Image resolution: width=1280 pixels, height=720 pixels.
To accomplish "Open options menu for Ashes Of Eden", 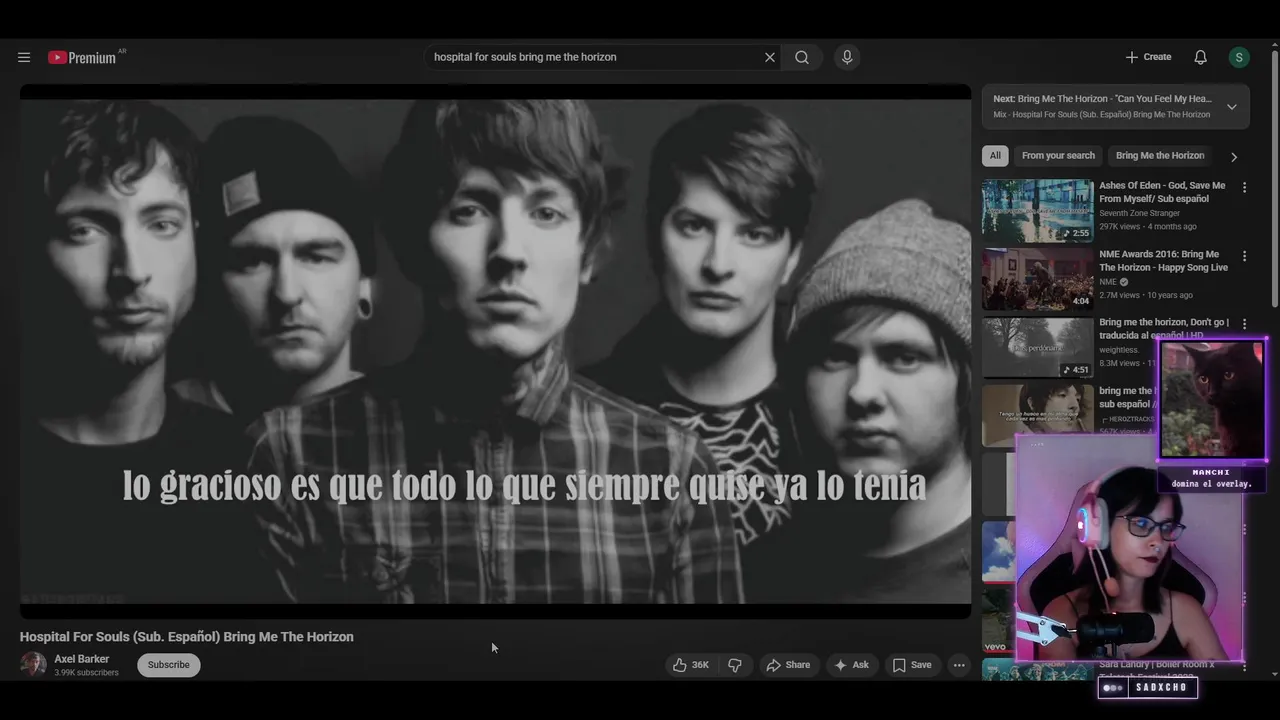I will click(1244, 187).
